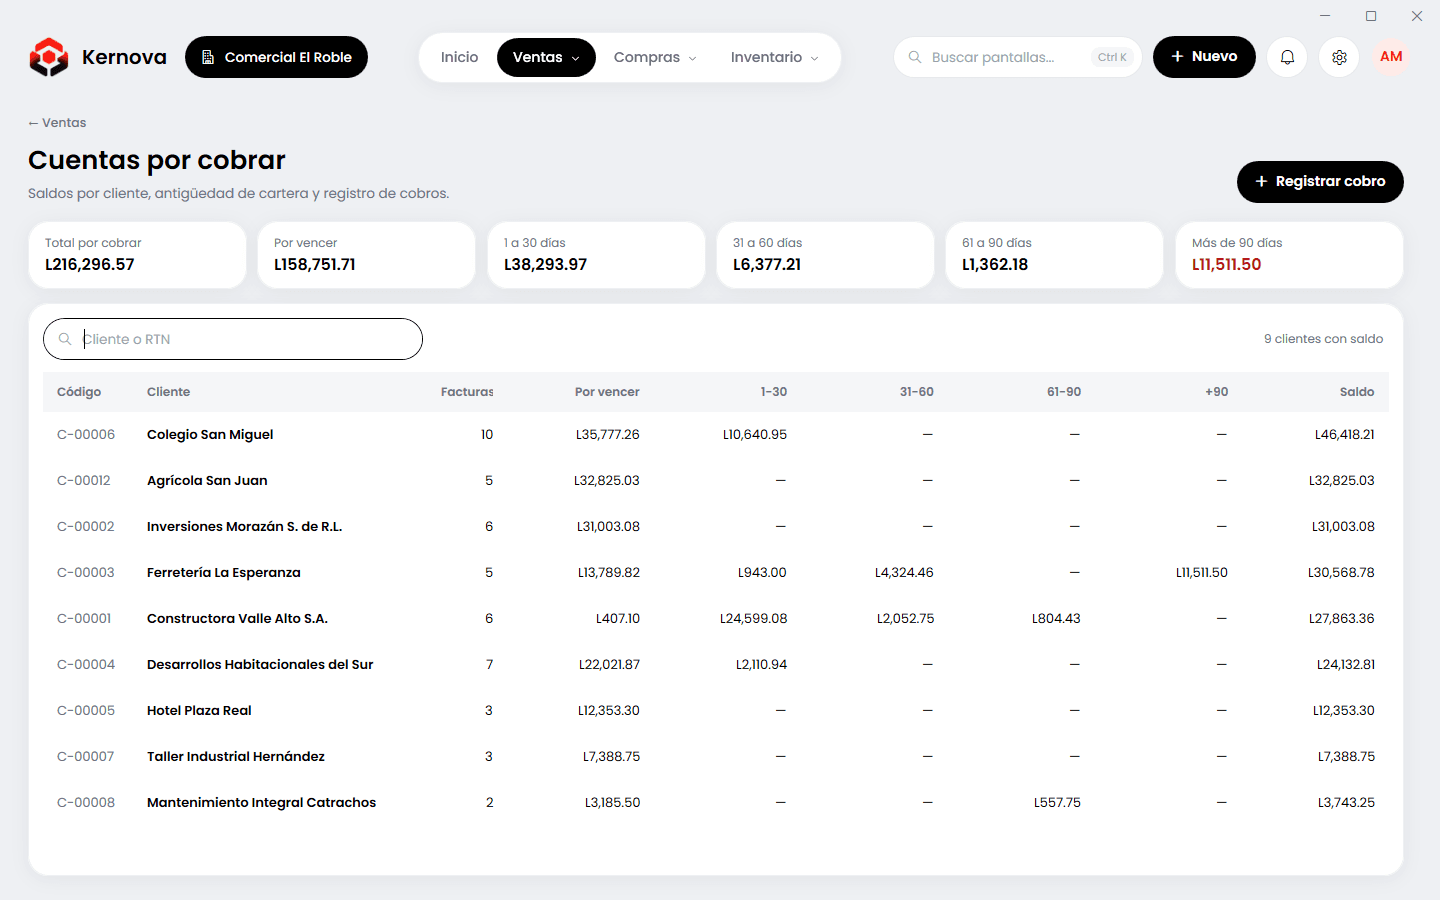Sort by the Cliente column header

(168, 392)
